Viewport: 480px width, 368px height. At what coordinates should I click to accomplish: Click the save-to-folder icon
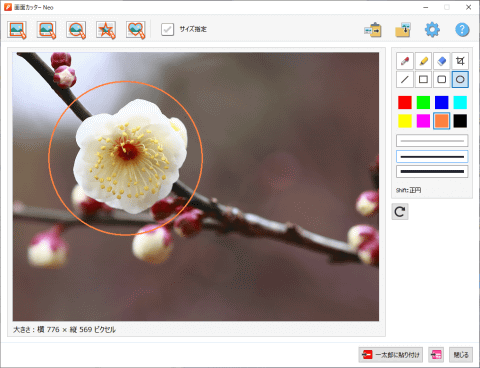coord(403,30)
